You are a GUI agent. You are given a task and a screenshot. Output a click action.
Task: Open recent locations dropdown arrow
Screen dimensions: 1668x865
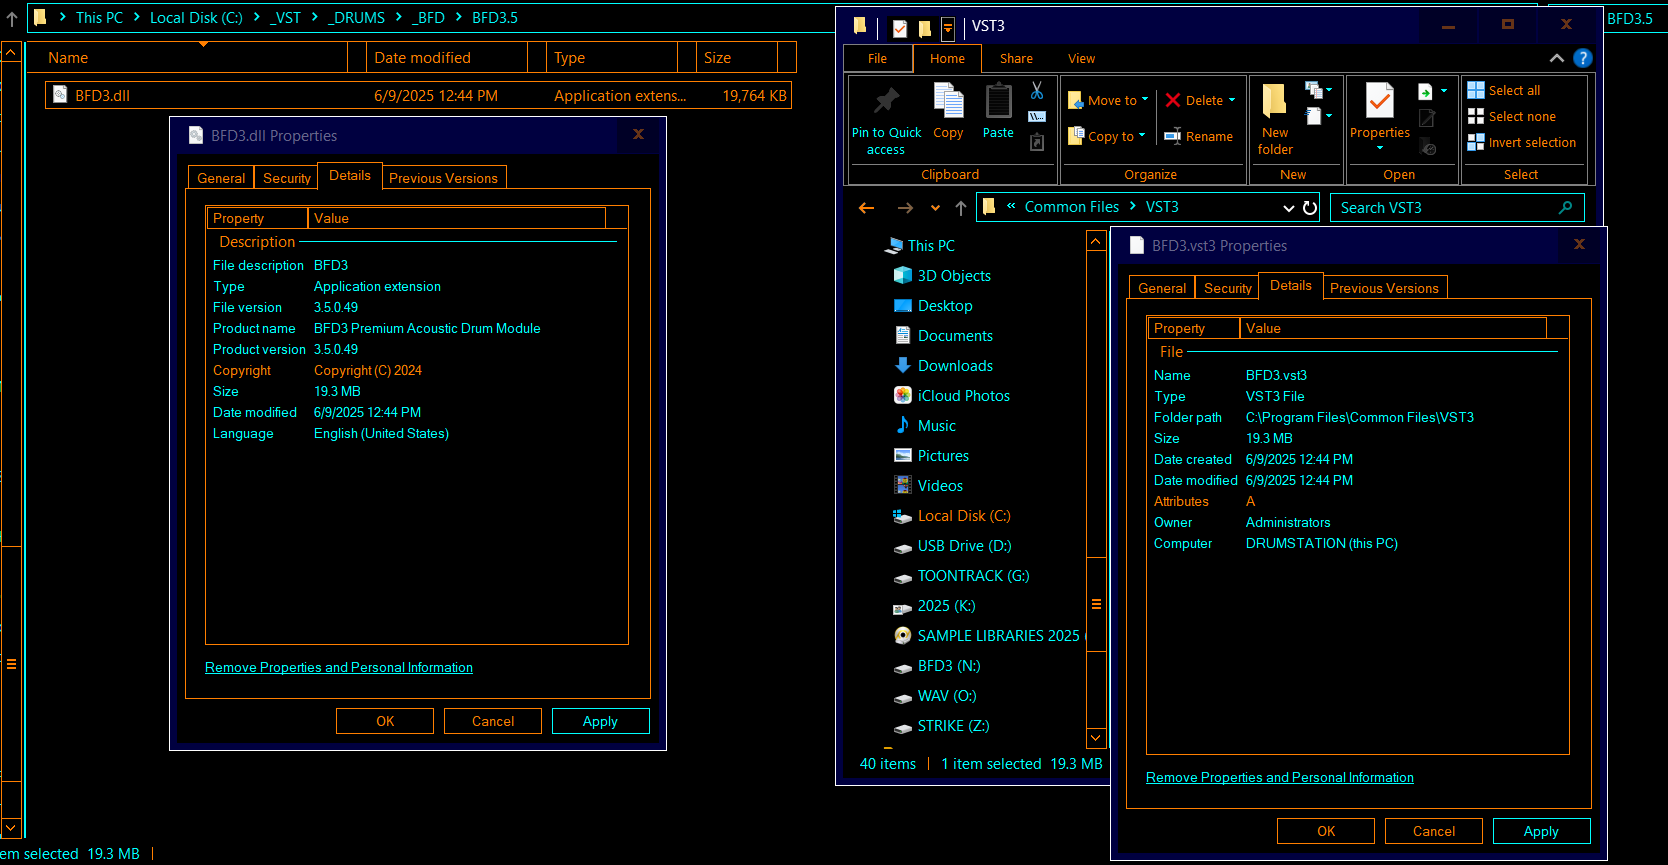tap(935, 208)
